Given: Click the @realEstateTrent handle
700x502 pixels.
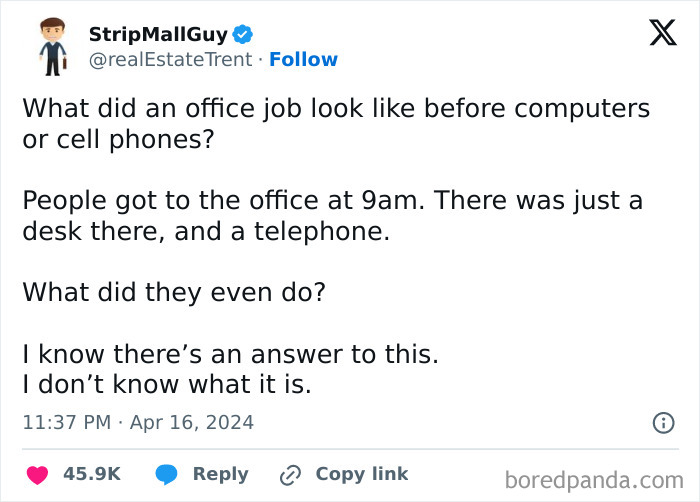Looking at the screenshot, I should click(x=170, y=60).
